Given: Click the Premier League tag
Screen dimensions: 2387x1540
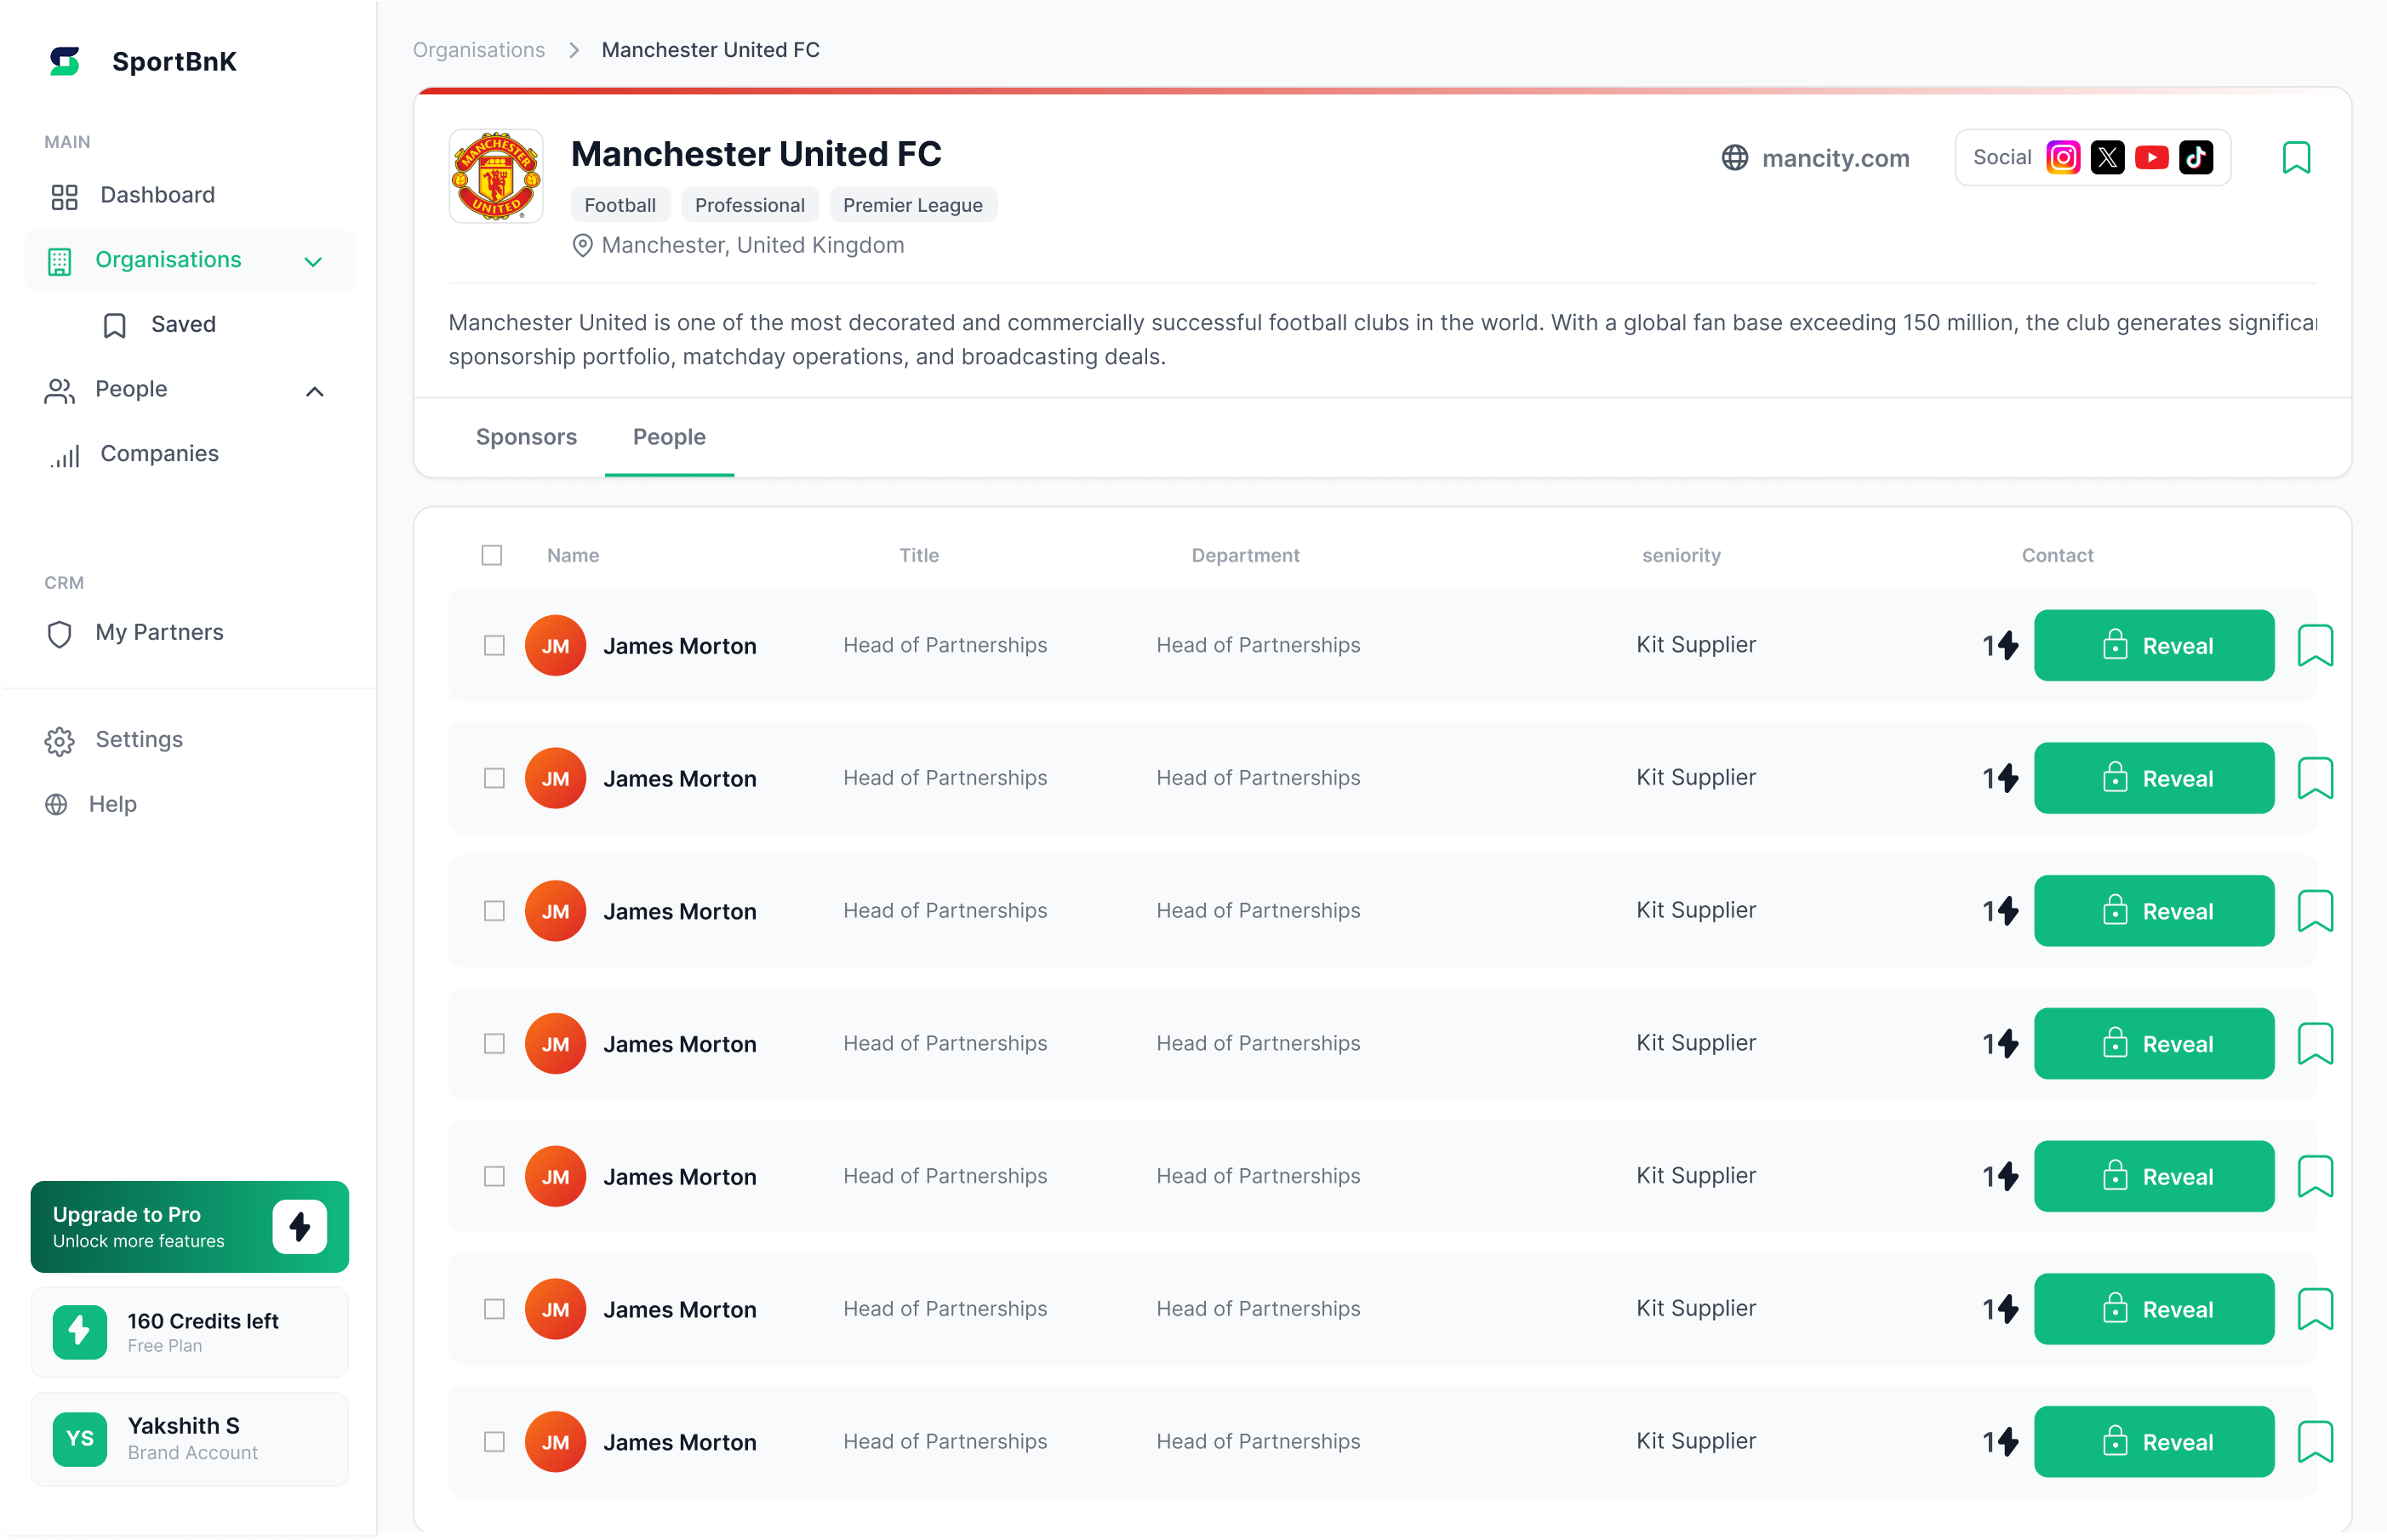Looking at the screenshot, I should click(x=912, y=205).
